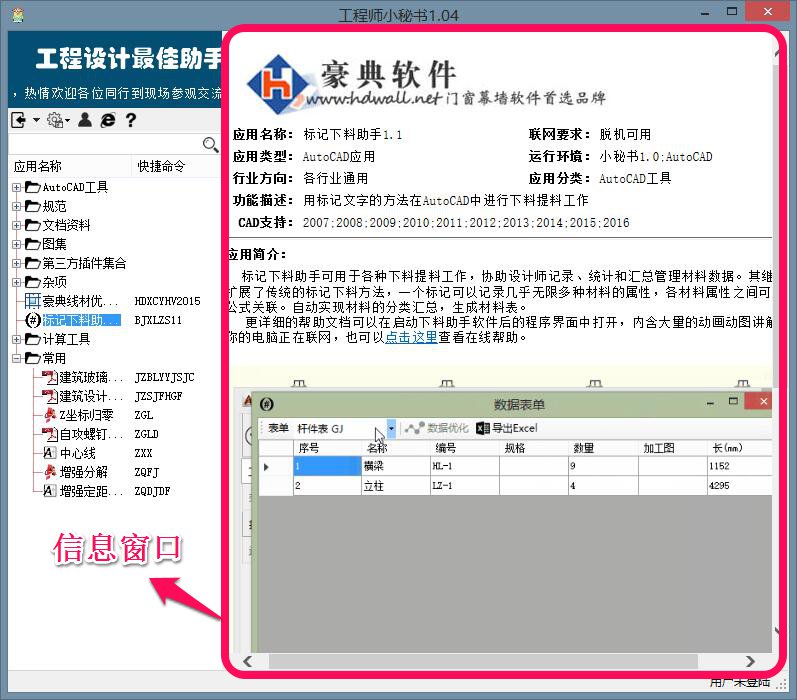
Task: Click the Z坐标归零 tool icon
Action: pos(49,415)
